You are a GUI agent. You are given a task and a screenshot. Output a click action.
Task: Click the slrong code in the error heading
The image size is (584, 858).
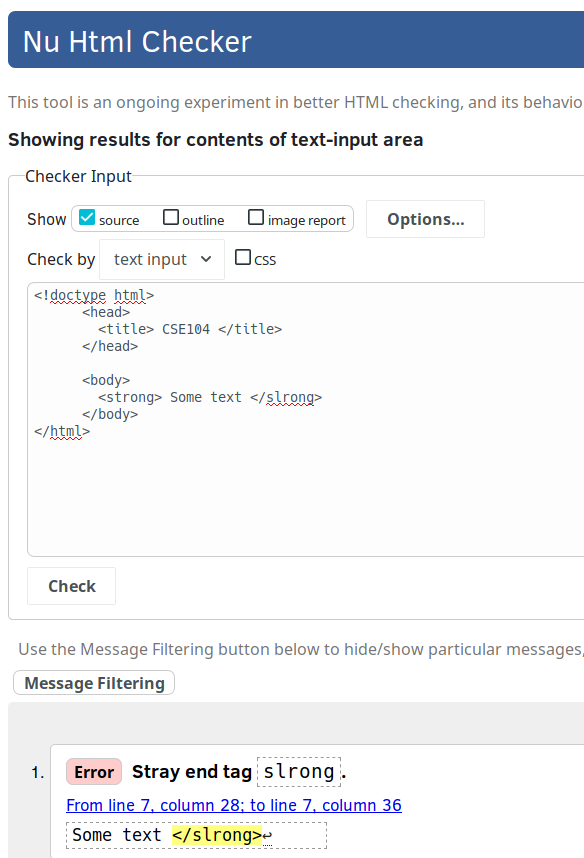(x=299, y=772)
